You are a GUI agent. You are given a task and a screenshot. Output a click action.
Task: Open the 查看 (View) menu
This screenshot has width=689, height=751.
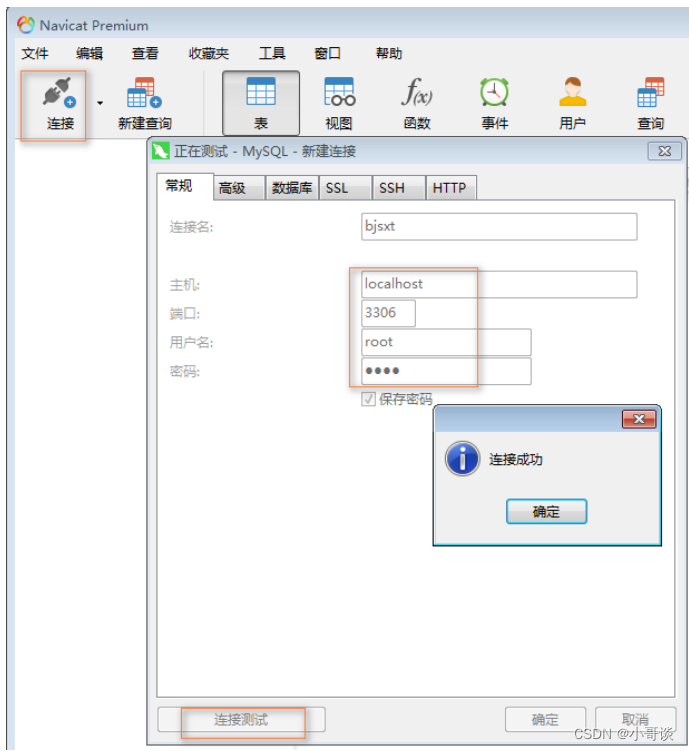145,53
